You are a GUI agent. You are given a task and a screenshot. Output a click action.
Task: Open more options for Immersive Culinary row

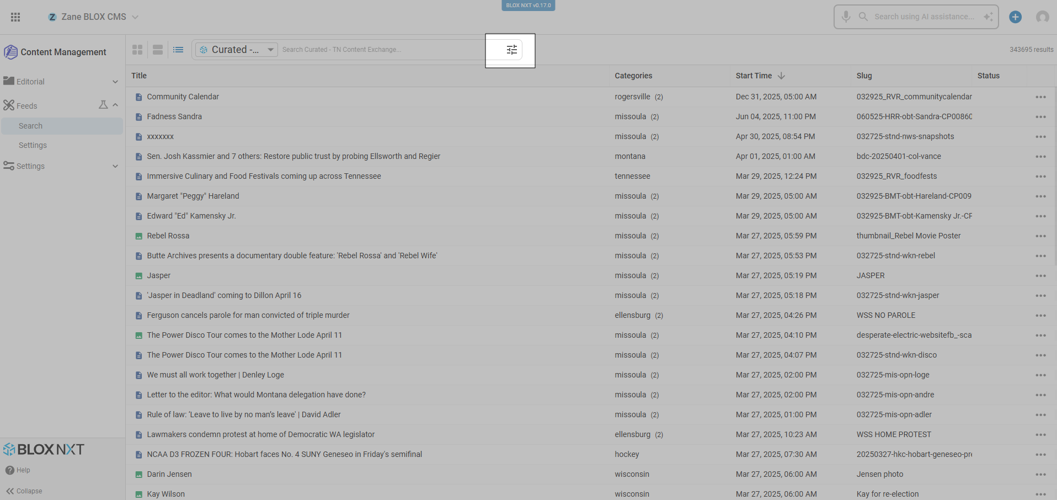coord(1041,177)
